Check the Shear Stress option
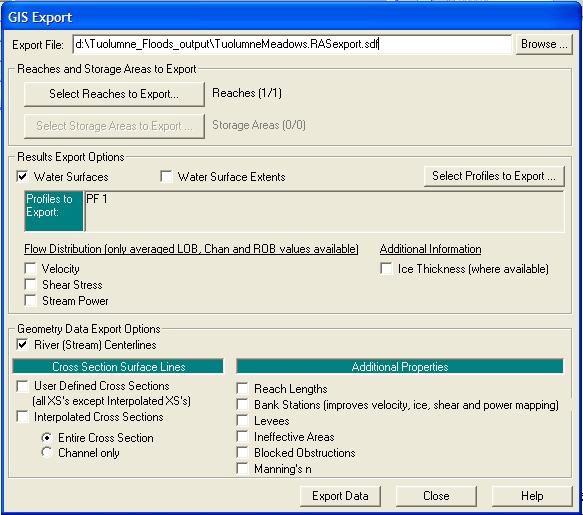This screenshot has width=583, height=515. coord(30,284)
